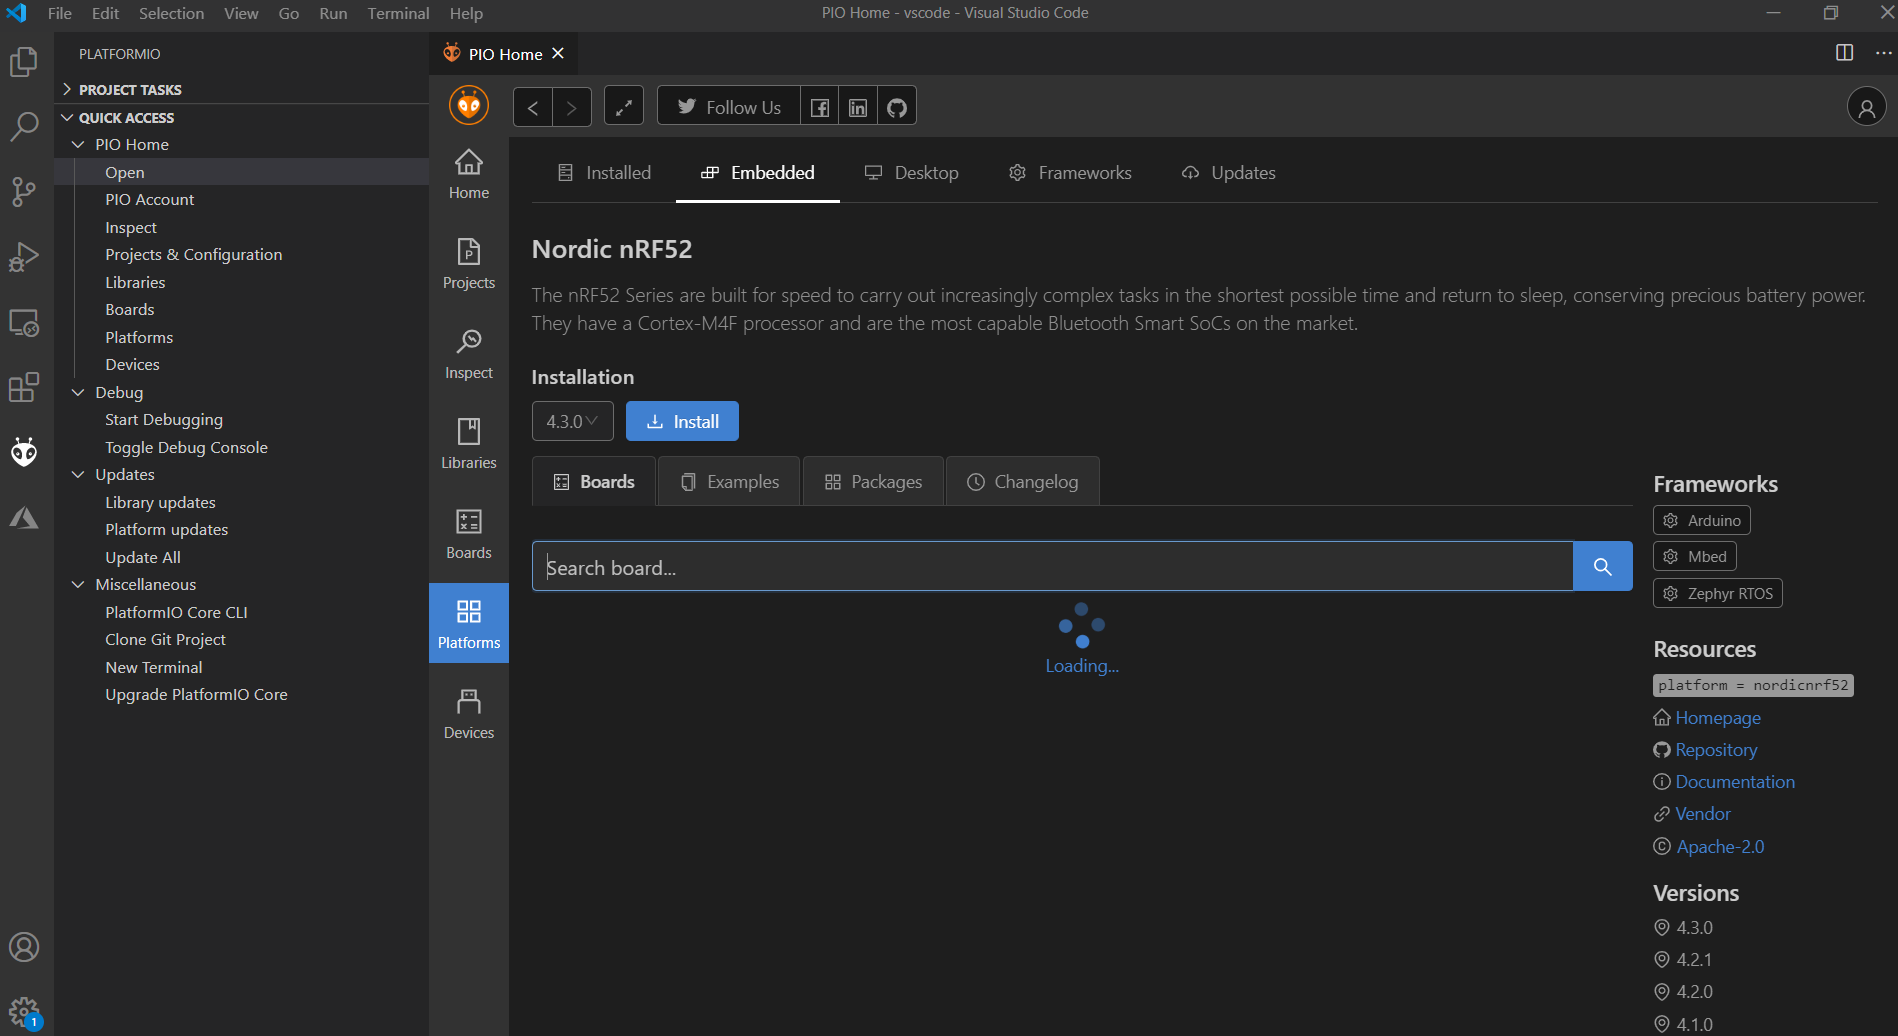
Task: Open the Terminal menu
Action: 398,13
